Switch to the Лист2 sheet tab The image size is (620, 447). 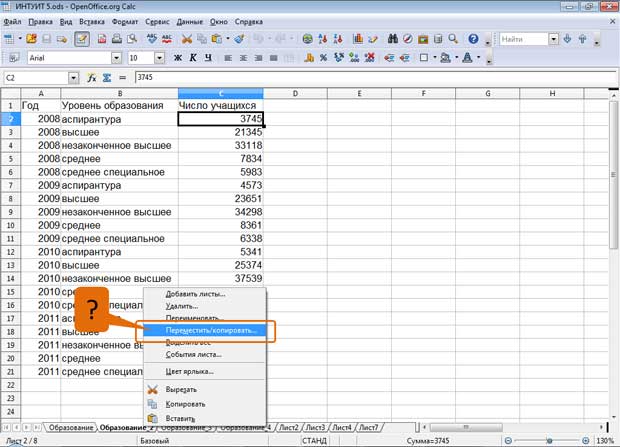(x=289, y=427)
